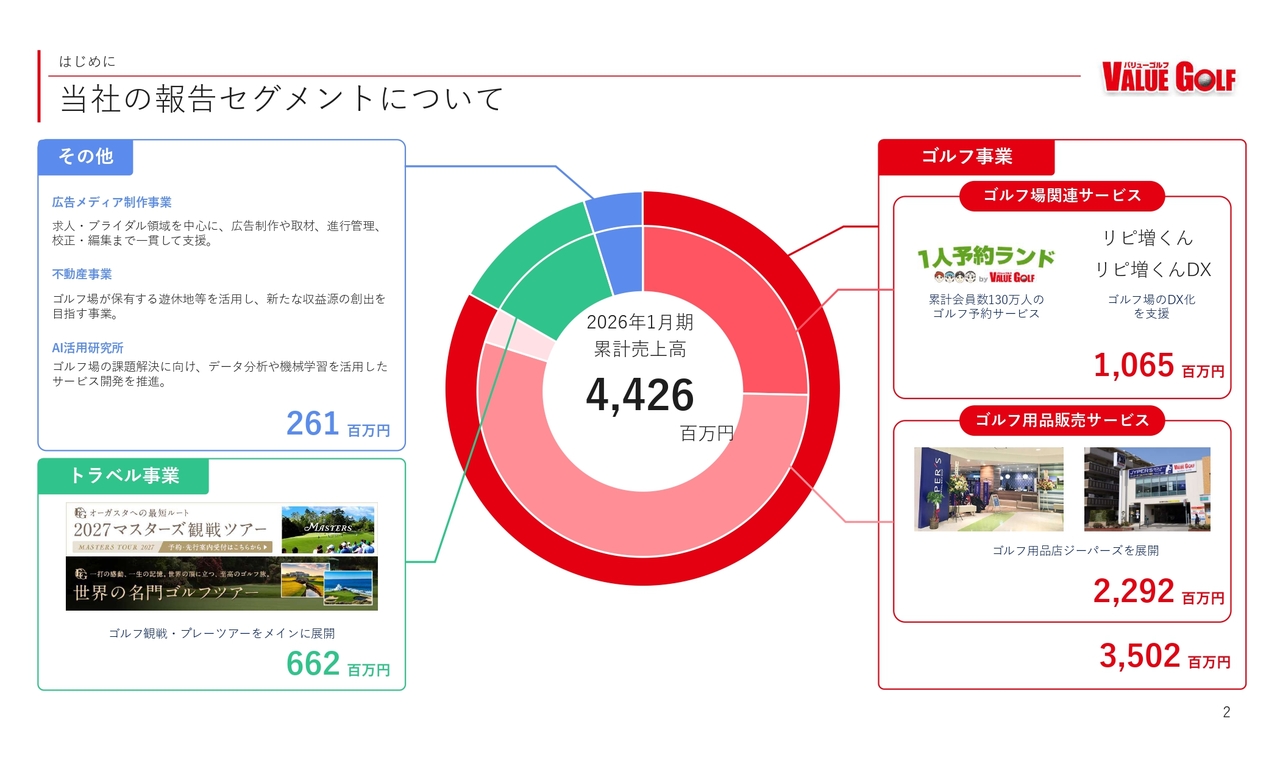
Task: Click the 広告メディア制作事業 heading
Action: (x=112, y=203)
